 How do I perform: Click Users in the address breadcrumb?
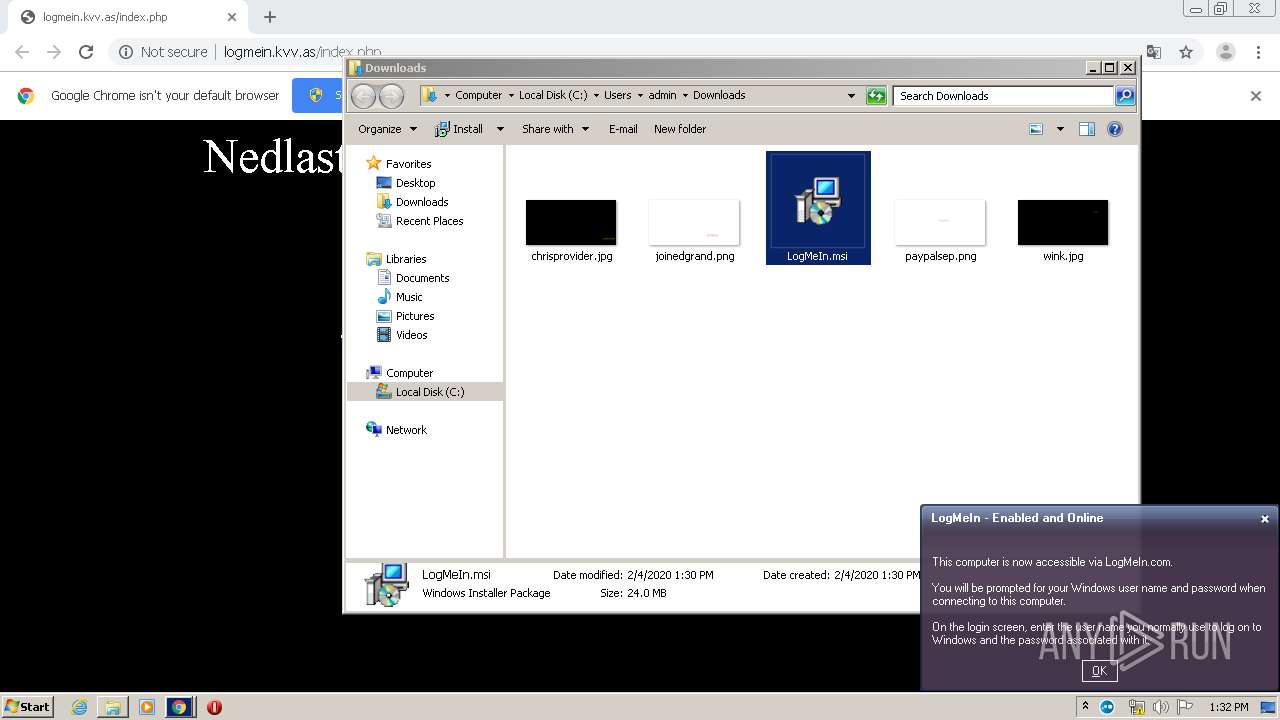point(617,96)
